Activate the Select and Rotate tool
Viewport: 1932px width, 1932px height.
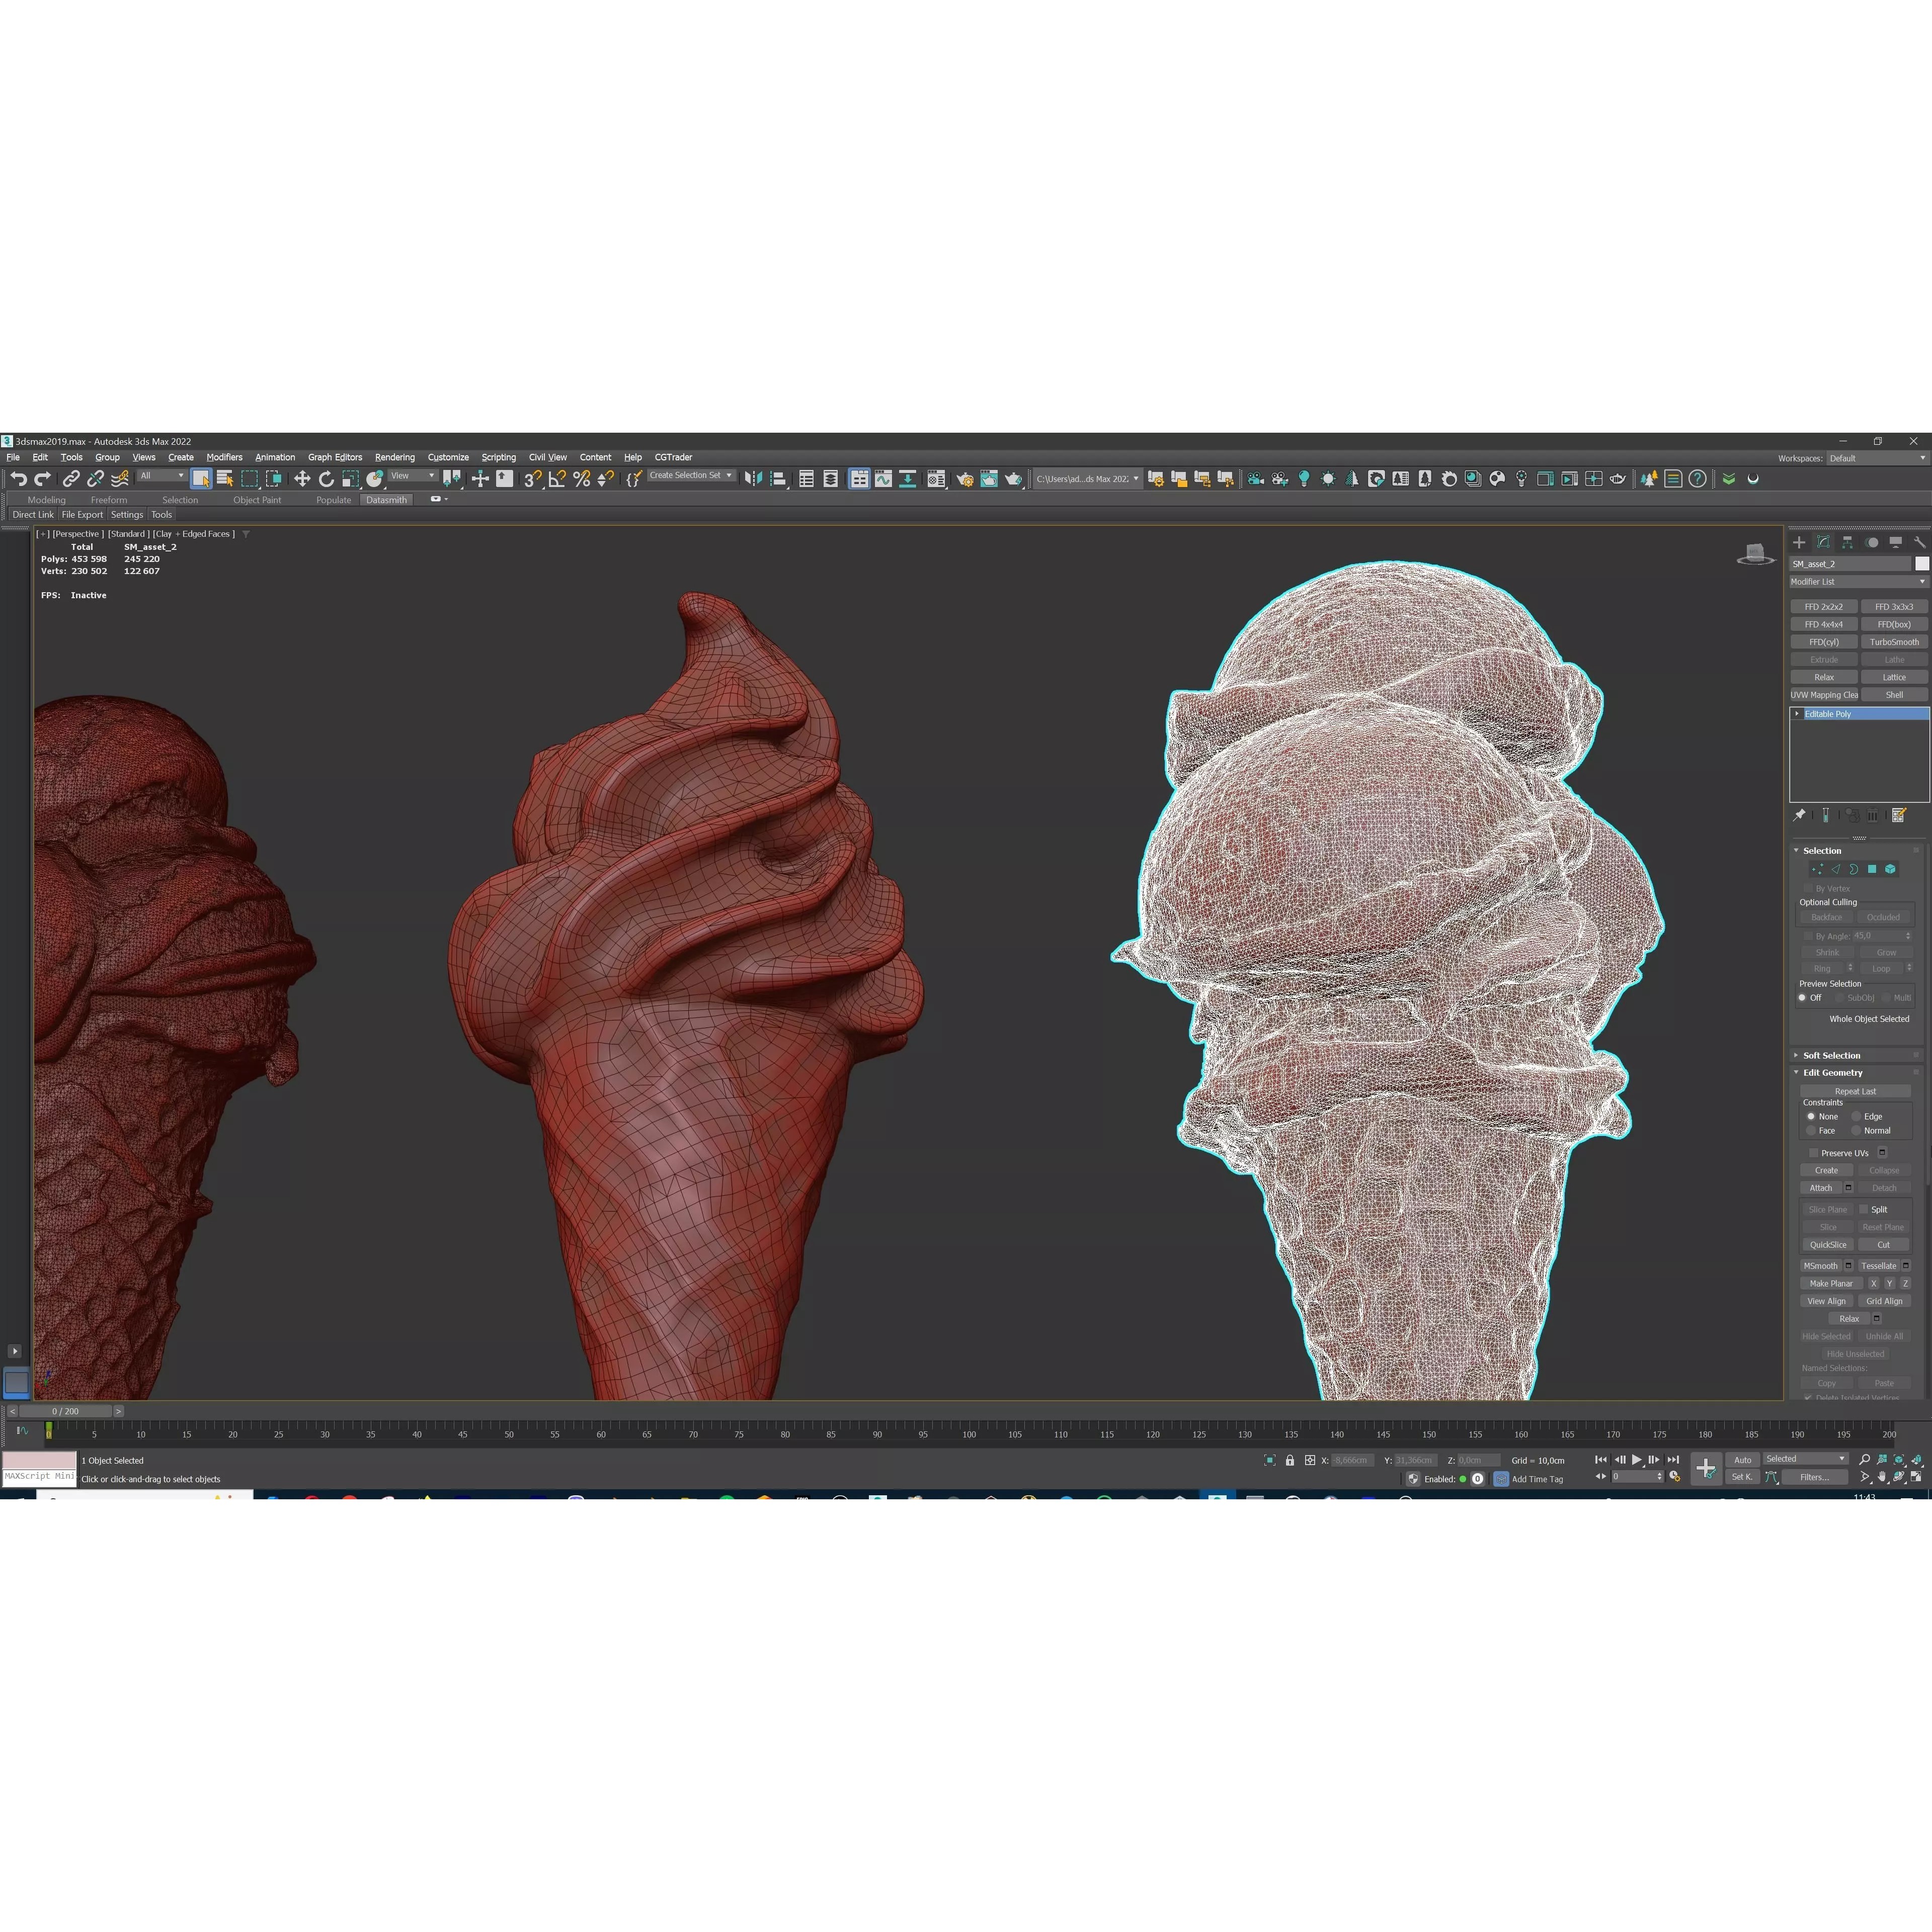[327, 478]
